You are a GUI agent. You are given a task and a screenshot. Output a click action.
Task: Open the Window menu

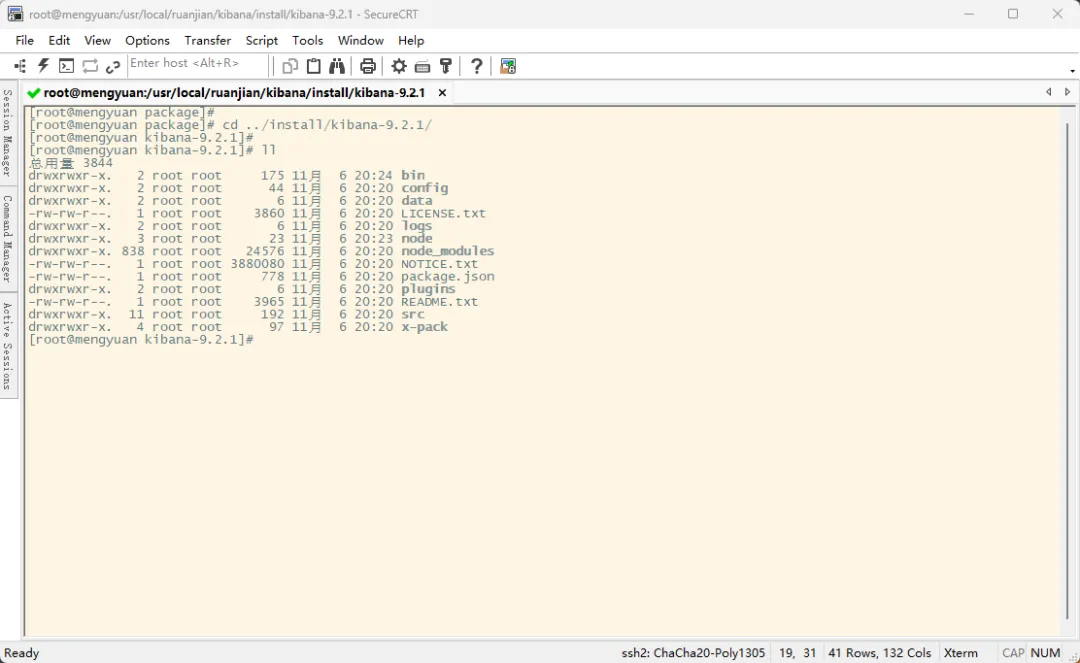tap(360, 41)
